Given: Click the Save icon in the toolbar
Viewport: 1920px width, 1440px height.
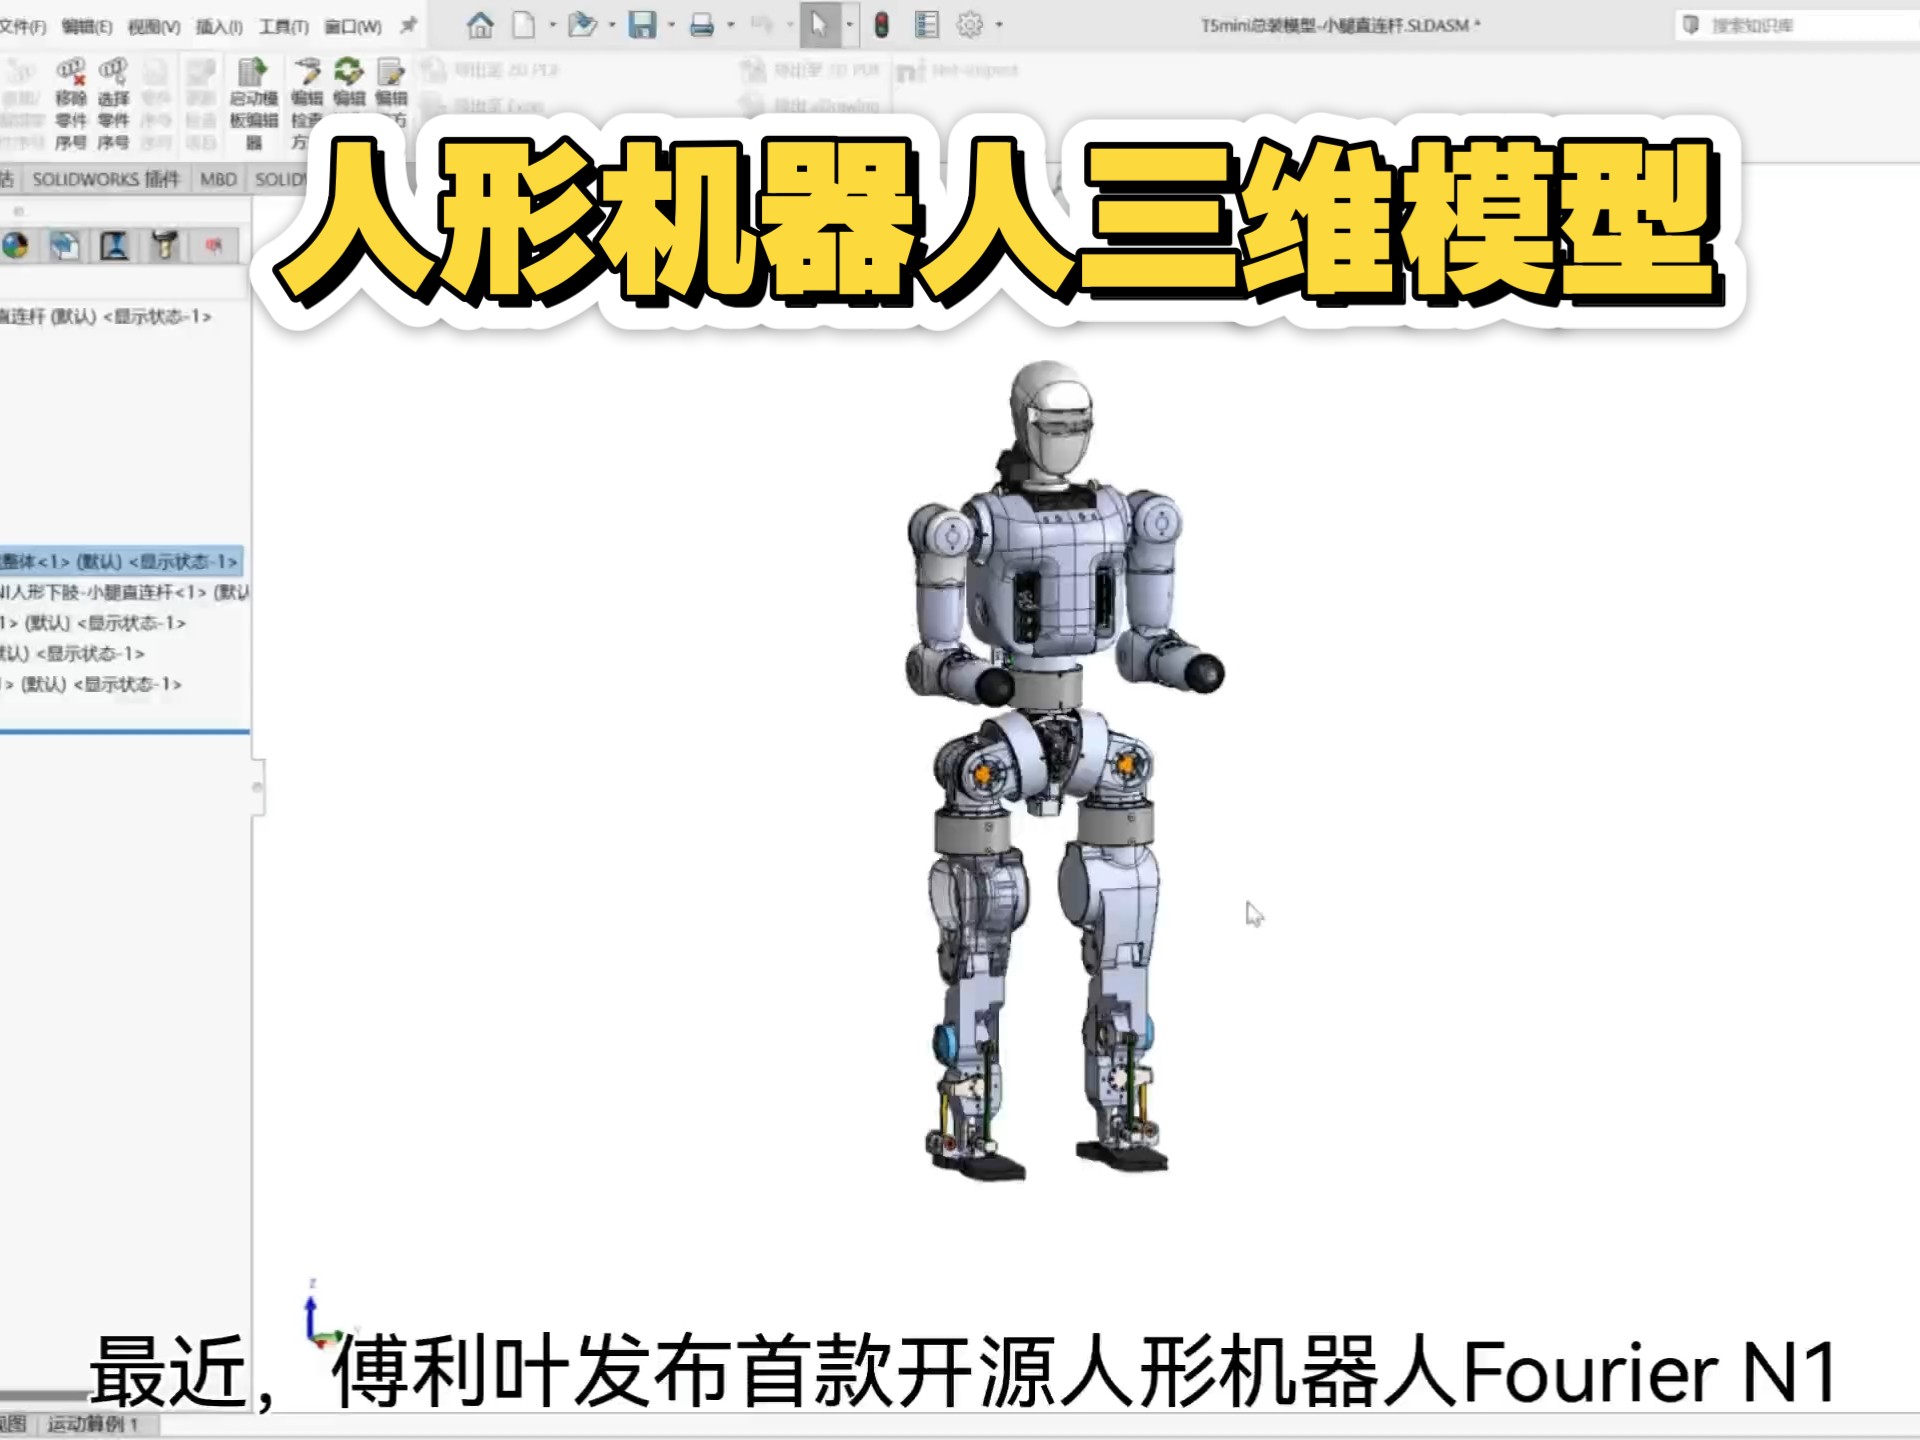Looking at the screenshot, I should [642, 27].
